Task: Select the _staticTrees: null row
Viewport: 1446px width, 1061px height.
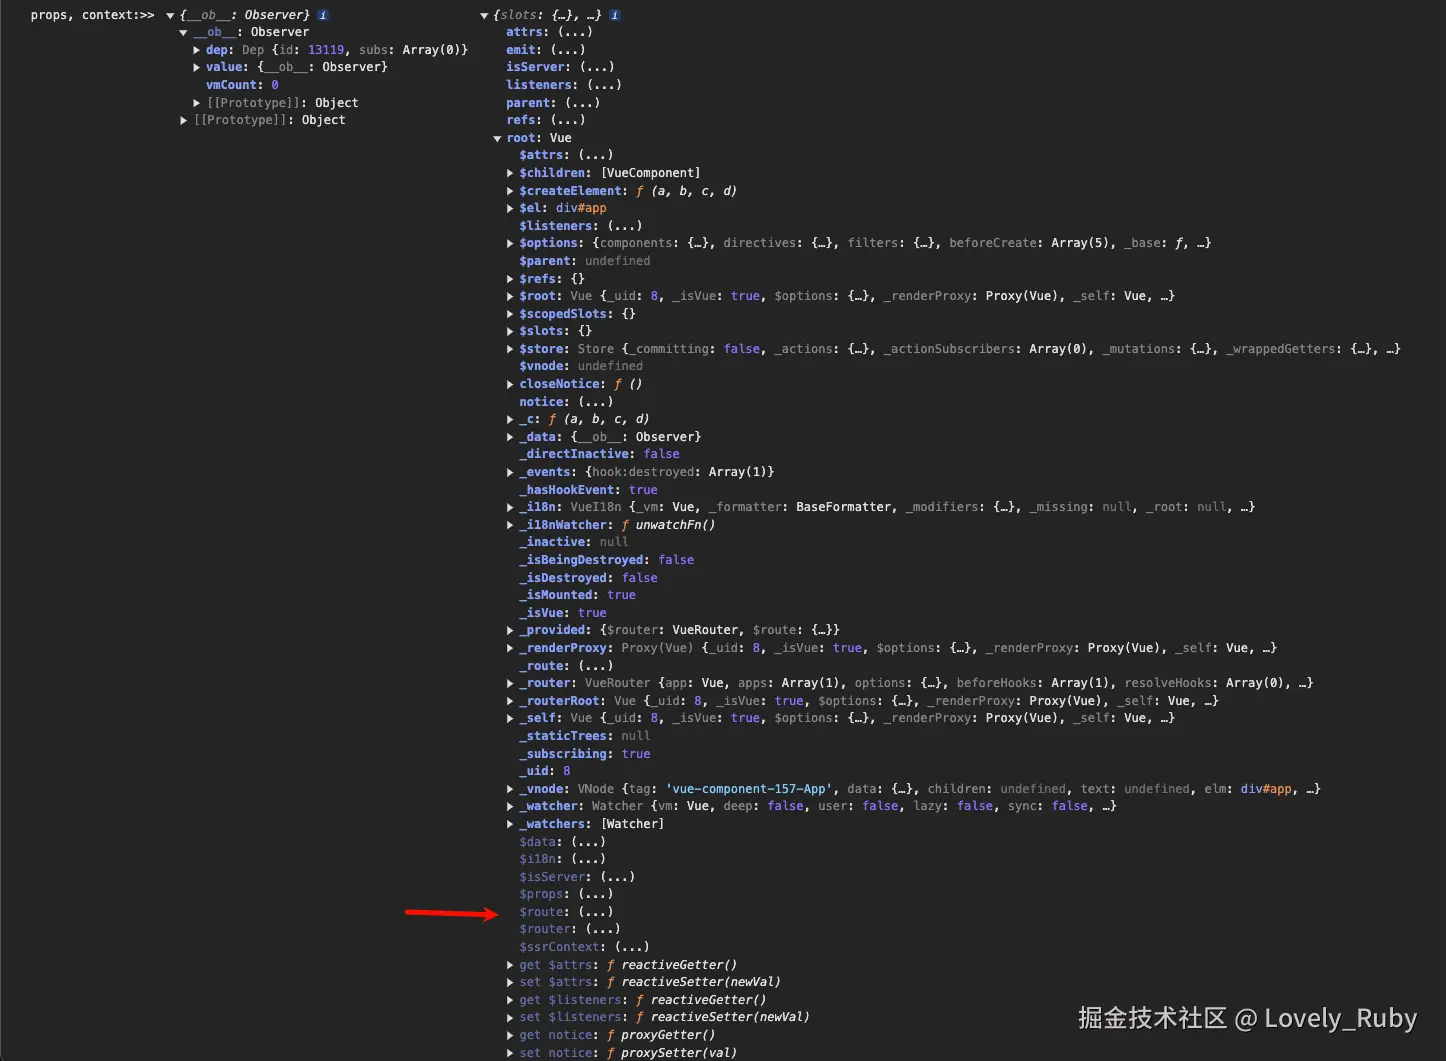Action: click(584, 736)
